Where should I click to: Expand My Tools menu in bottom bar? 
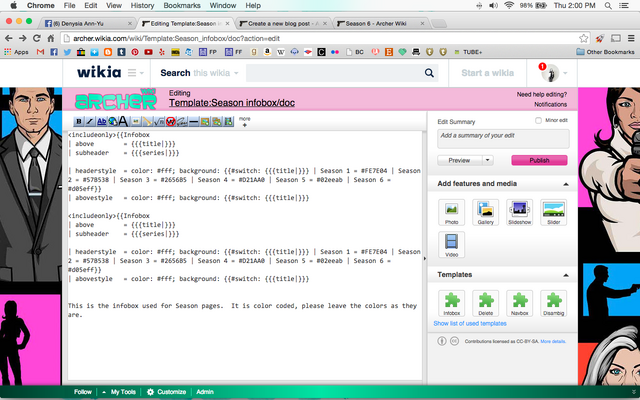(119, 392)
